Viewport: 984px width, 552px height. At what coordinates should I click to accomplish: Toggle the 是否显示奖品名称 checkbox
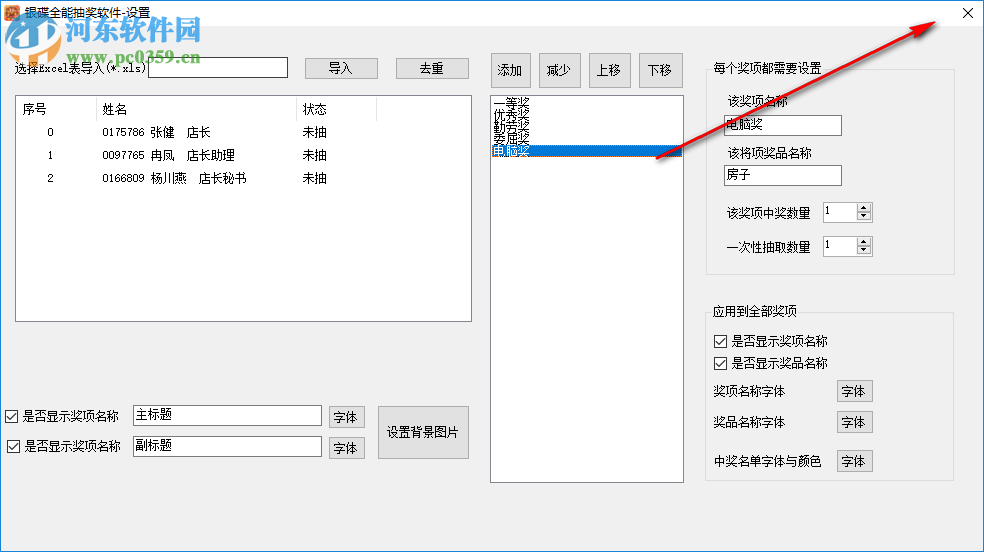[x=720, y=363]
